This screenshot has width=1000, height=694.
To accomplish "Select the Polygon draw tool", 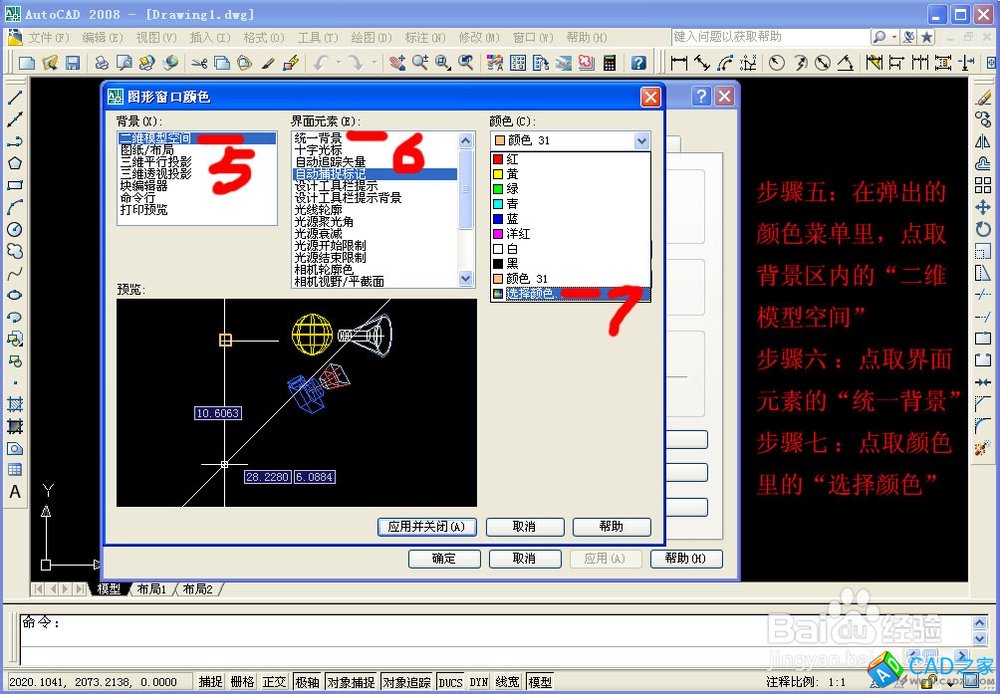I will (x=15, y=163).
